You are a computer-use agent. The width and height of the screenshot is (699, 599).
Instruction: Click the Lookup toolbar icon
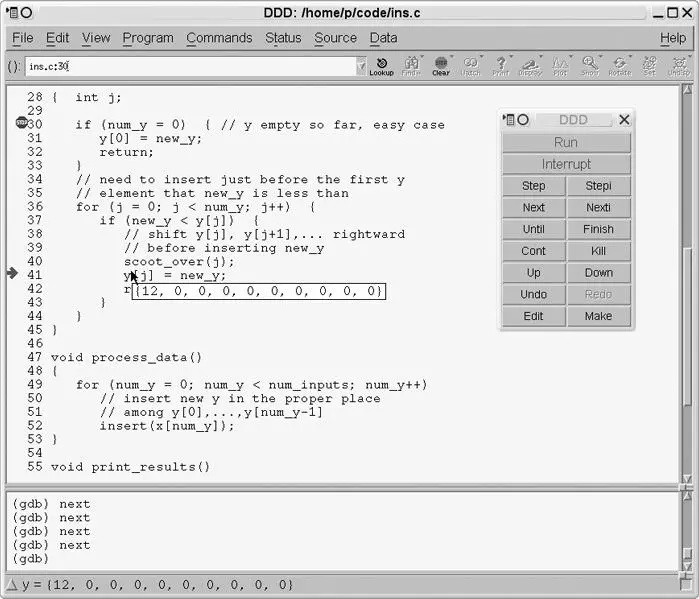point(381,65)
